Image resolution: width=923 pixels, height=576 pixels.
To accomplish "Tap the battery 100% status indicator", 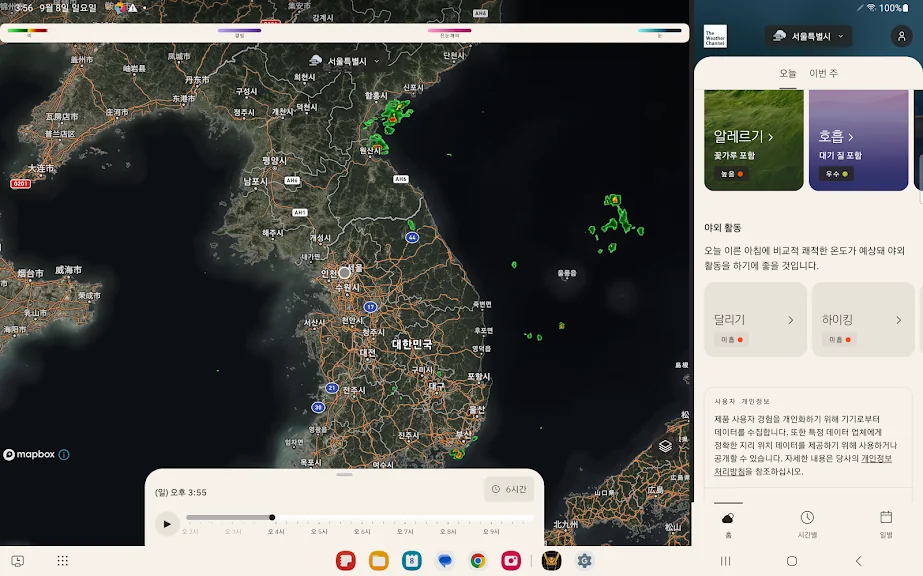I will coord(894,8).
